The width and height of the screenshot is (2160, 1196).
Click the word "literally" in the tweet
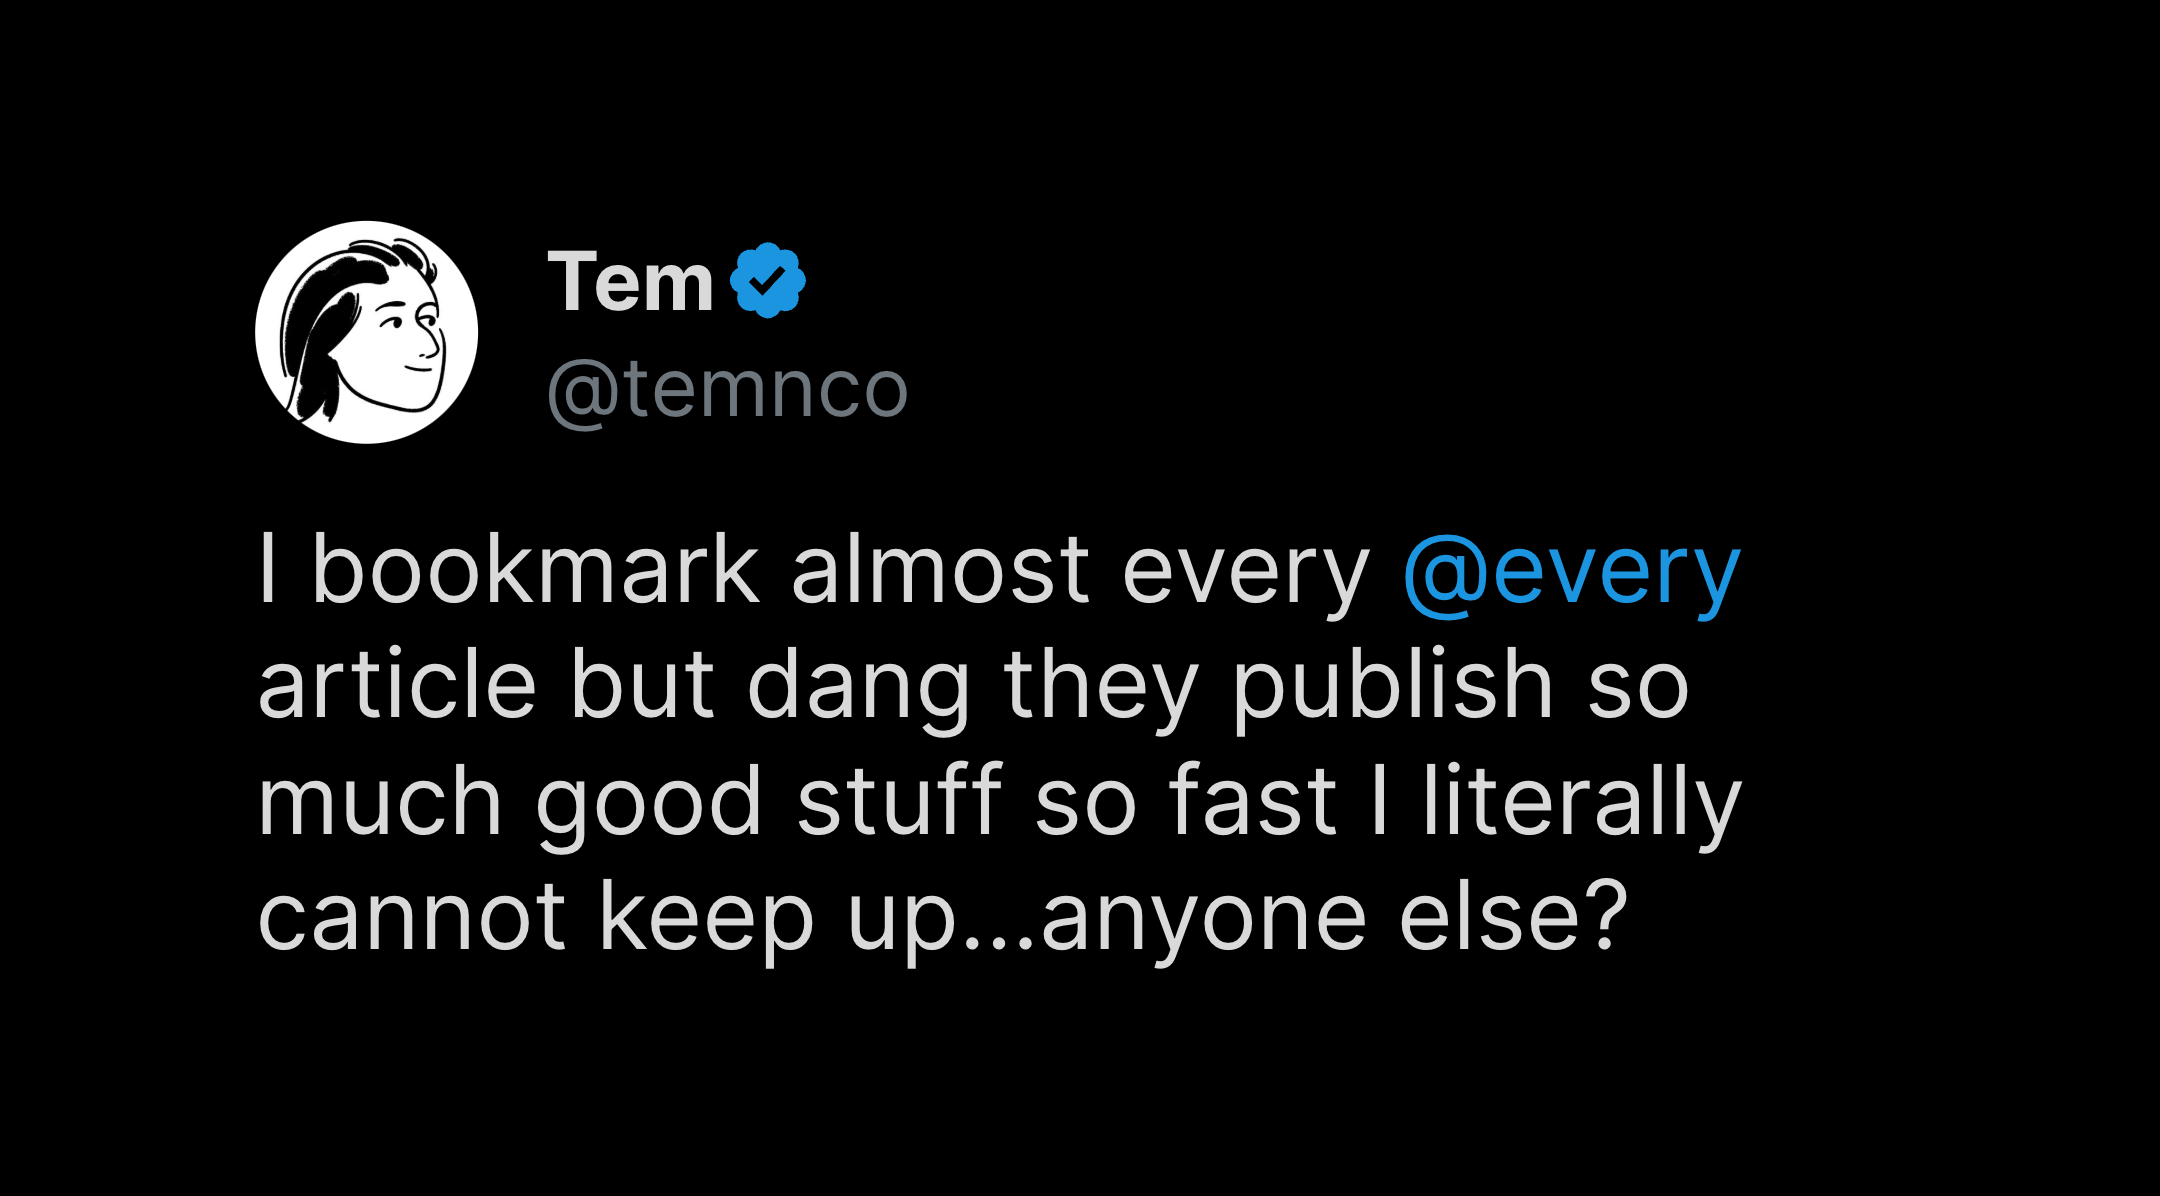pyautogui.click(x=1581, y=802)
